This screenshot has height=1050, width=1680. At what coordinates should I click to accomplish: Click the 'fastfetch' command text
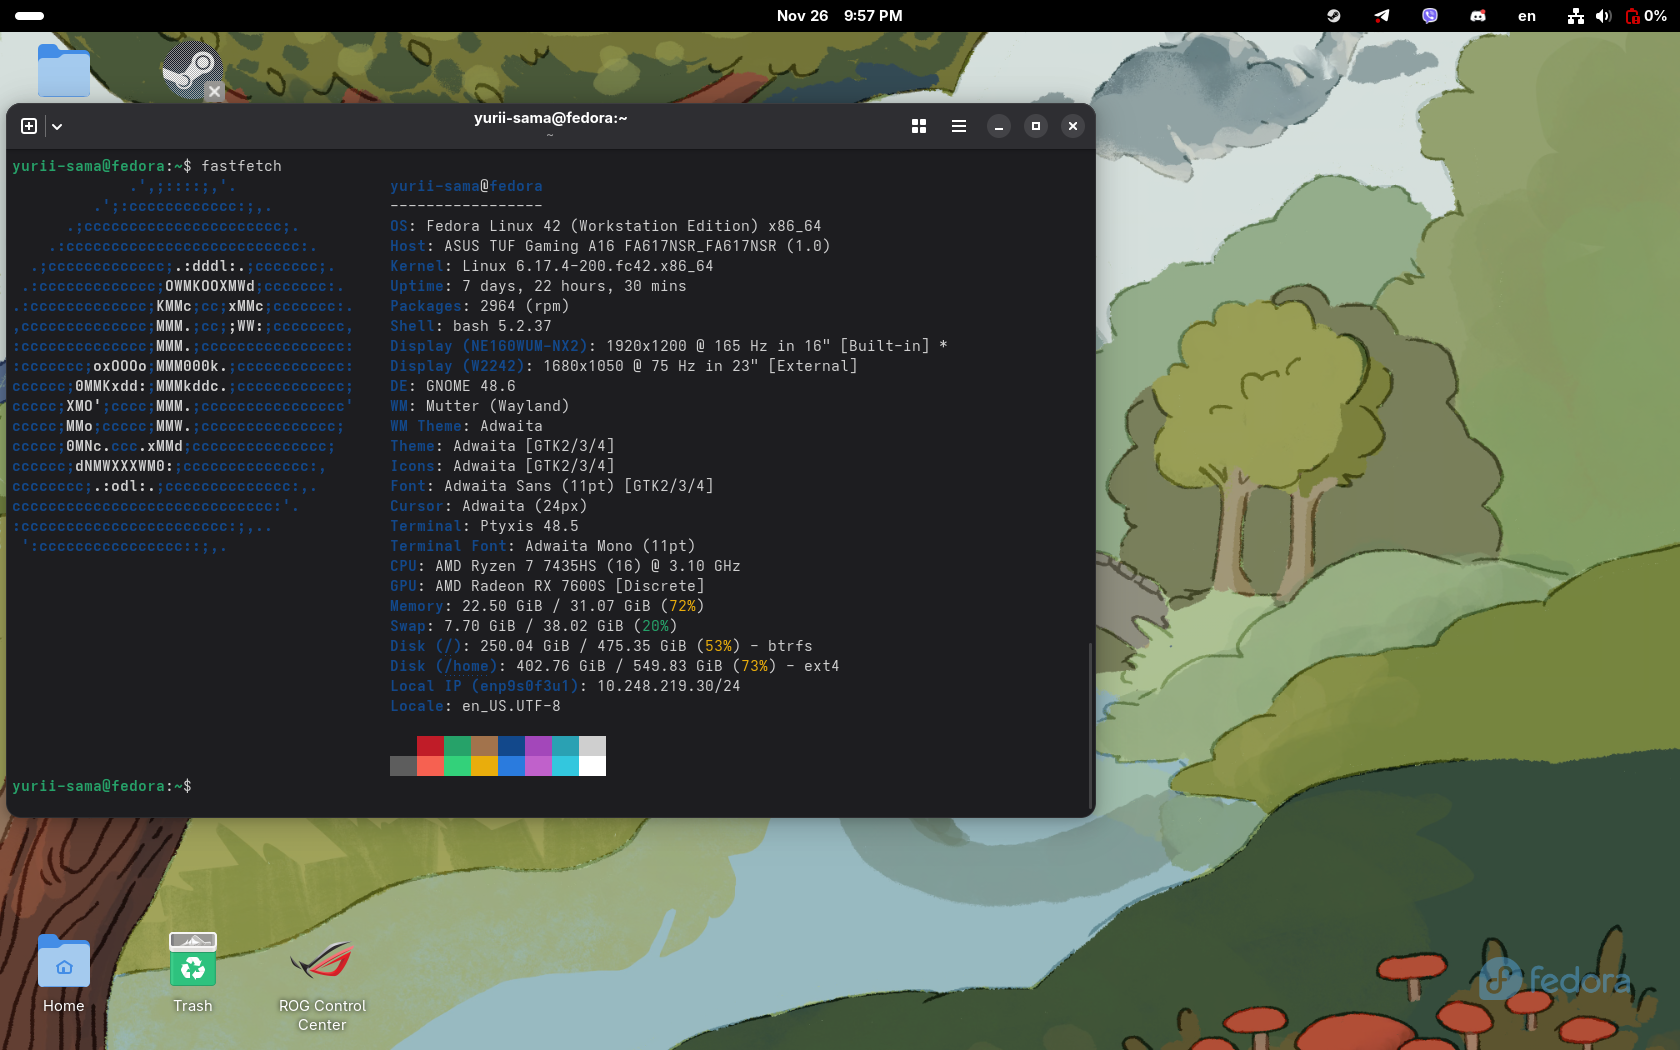(241, 166)
